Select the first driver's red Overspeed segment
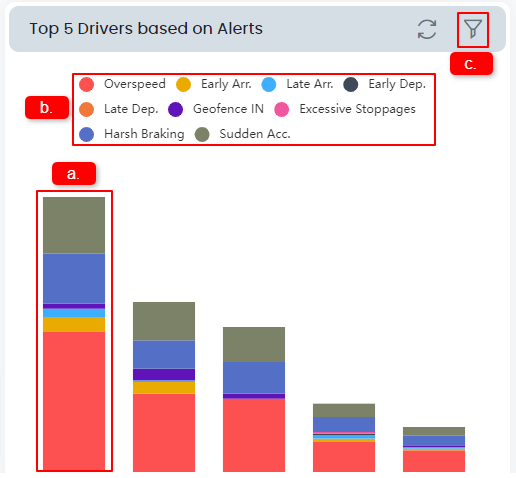 tap(74, 401)
